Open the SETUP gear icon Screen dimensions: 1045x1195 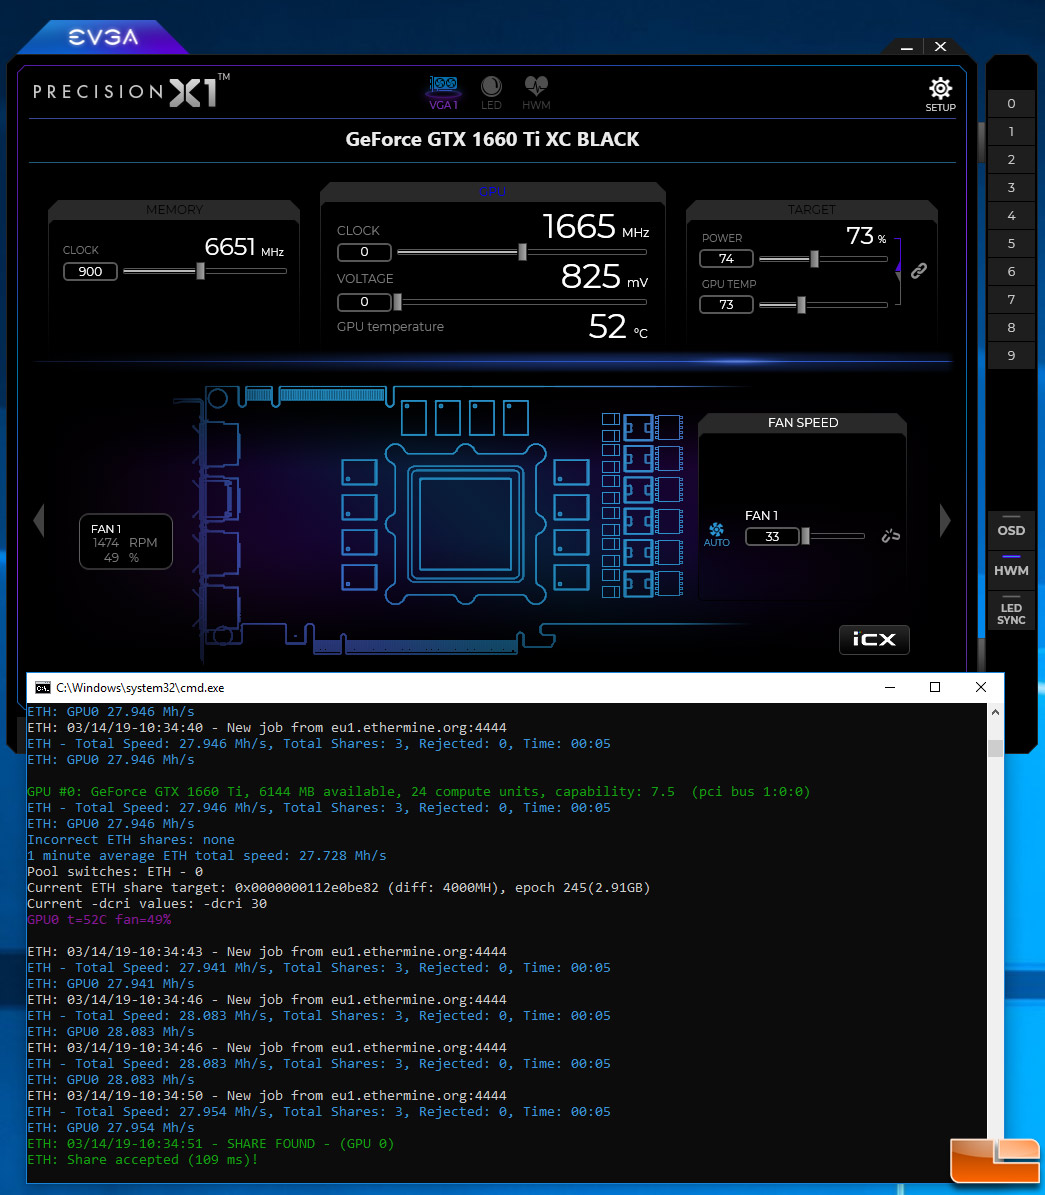940,95
